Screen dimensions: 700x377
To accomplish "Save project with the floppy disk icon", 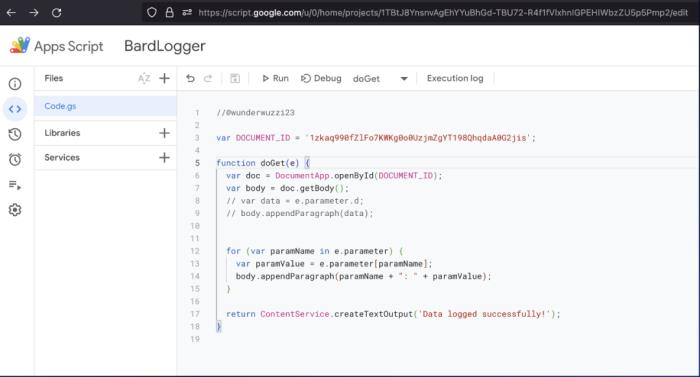I will point(235,79).
